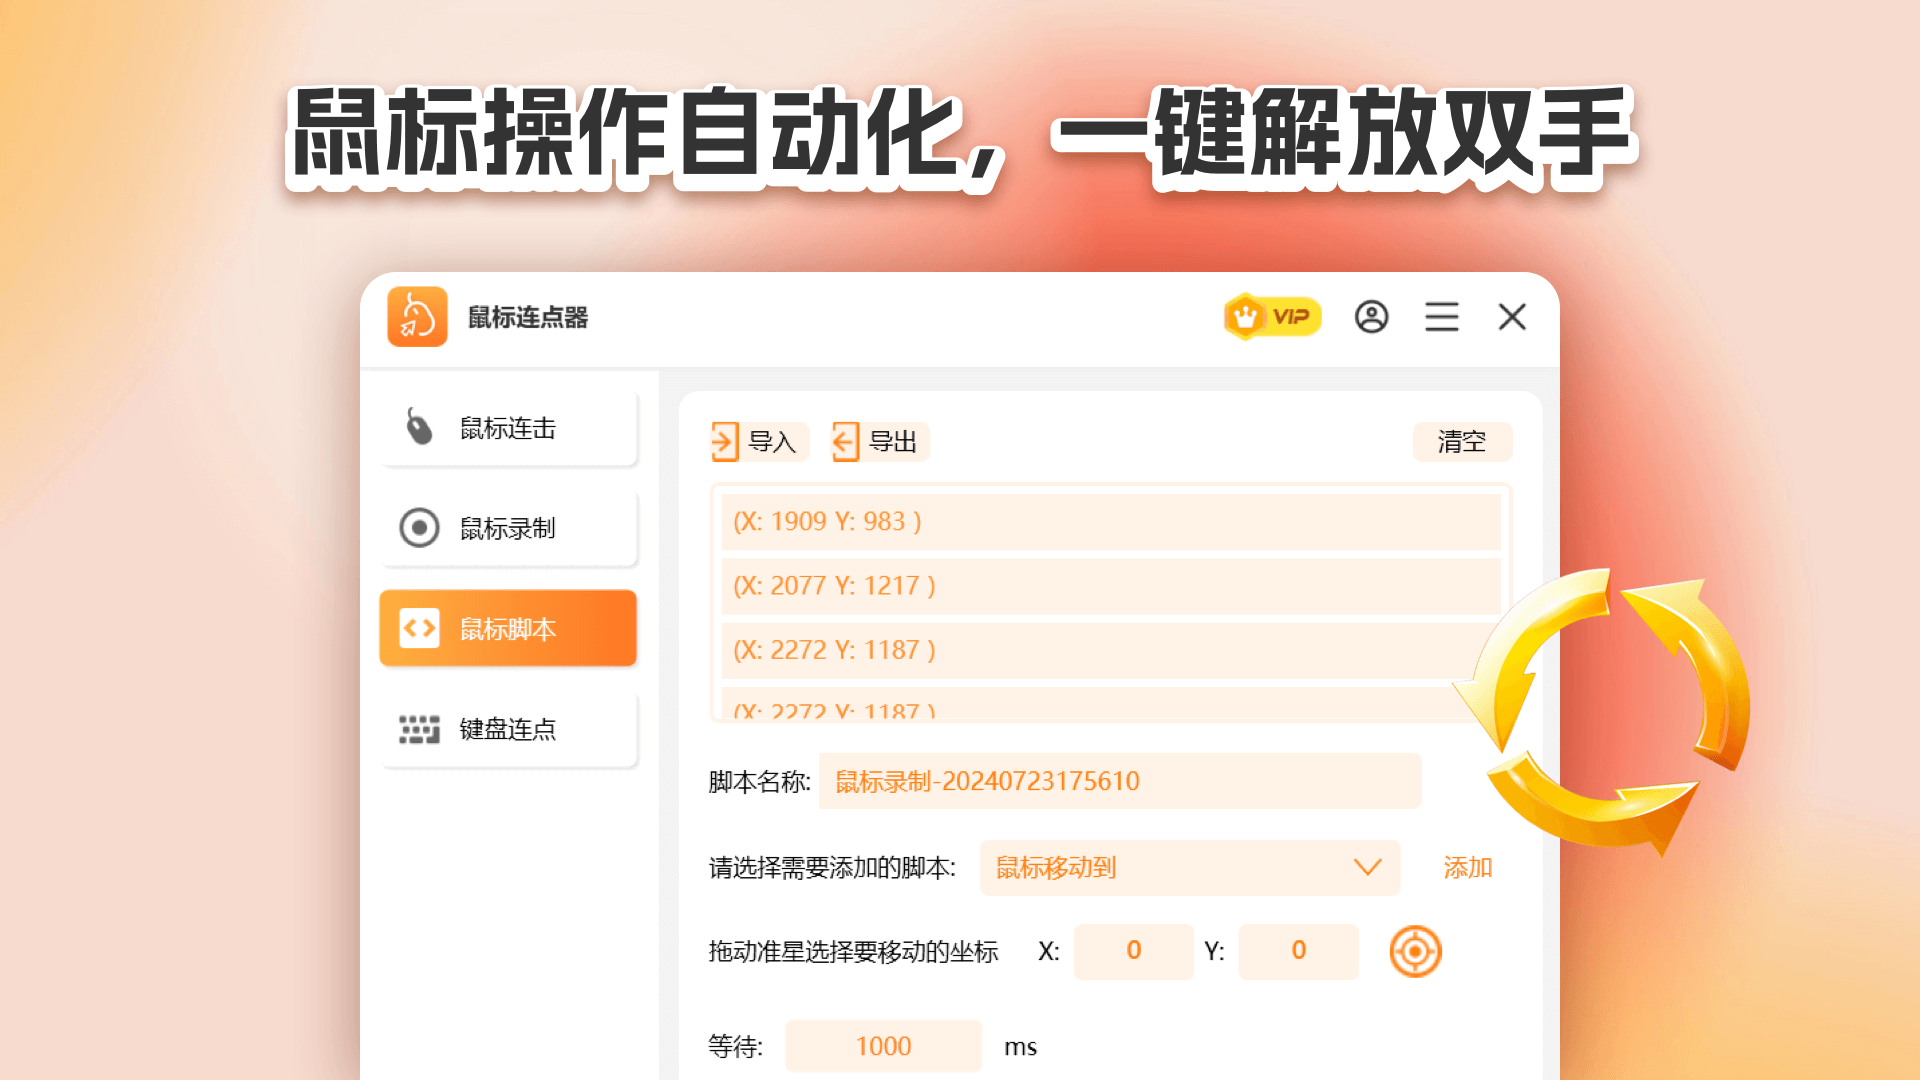Screen dimensions: 1920x1080
Task: Click the X coordinate input field
Action: point(1133,951)
